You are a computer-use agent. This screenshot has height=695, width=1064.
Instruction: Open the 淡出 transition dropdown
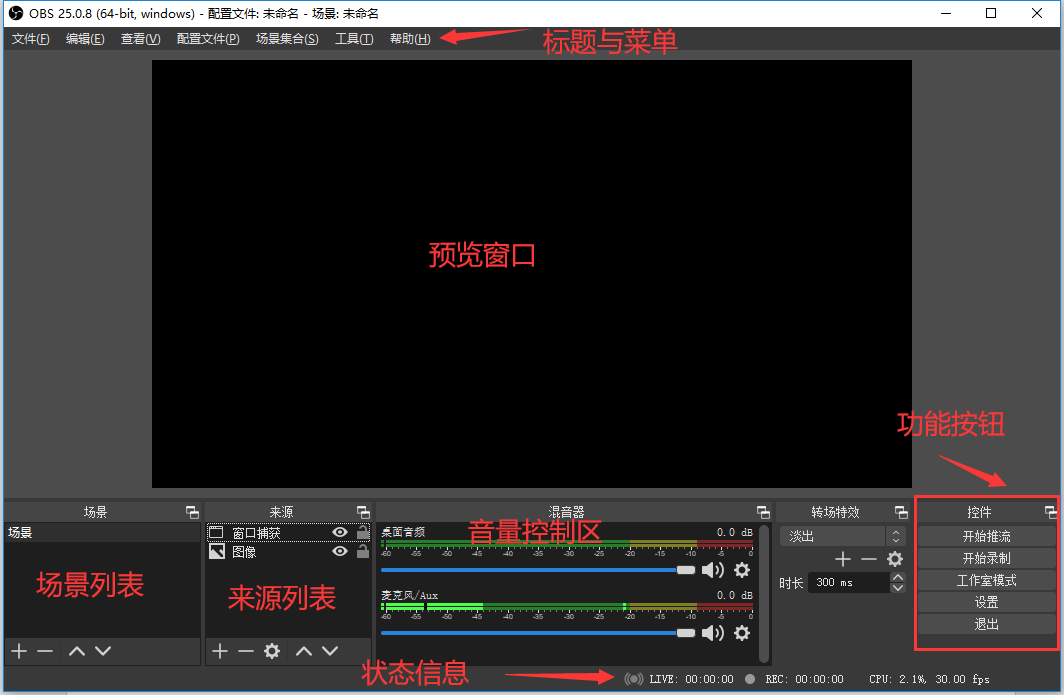tap(842, 537)
